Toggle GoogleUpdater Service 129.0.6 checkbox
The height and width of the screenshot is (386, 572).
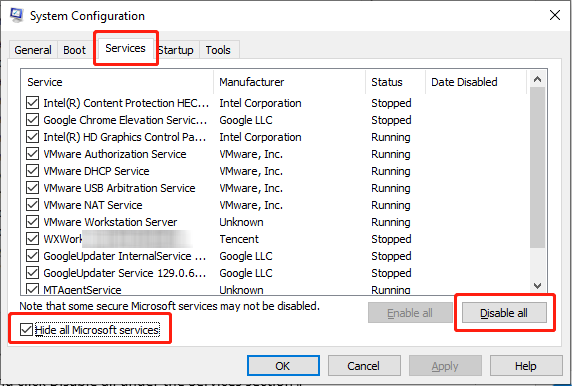(32, 273)
